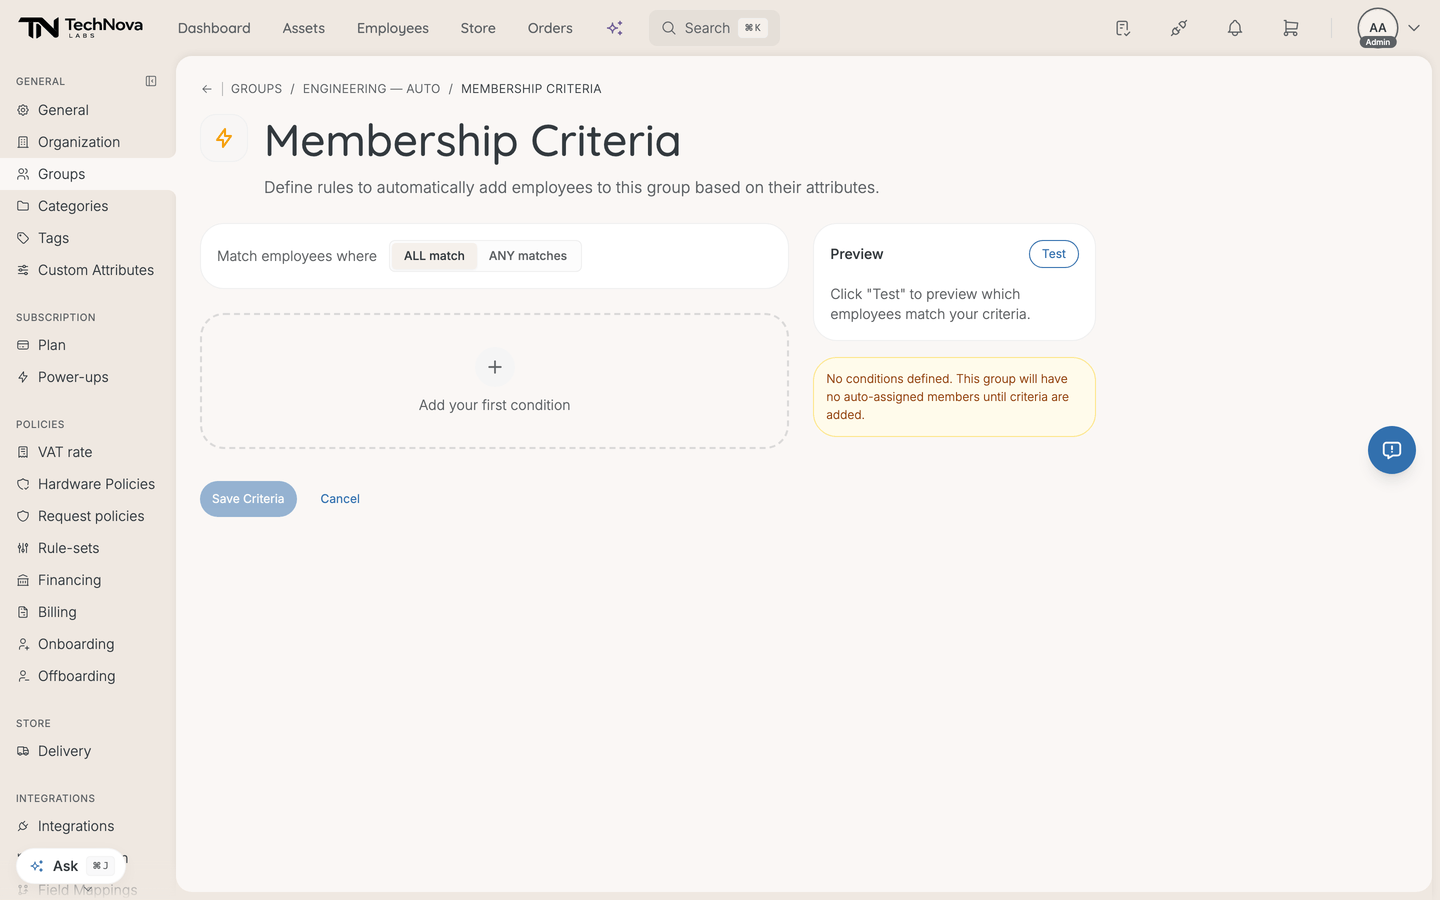Collapse the sidebar panel icon
This screenshot has width=1440, height=900.
point(151,81)
